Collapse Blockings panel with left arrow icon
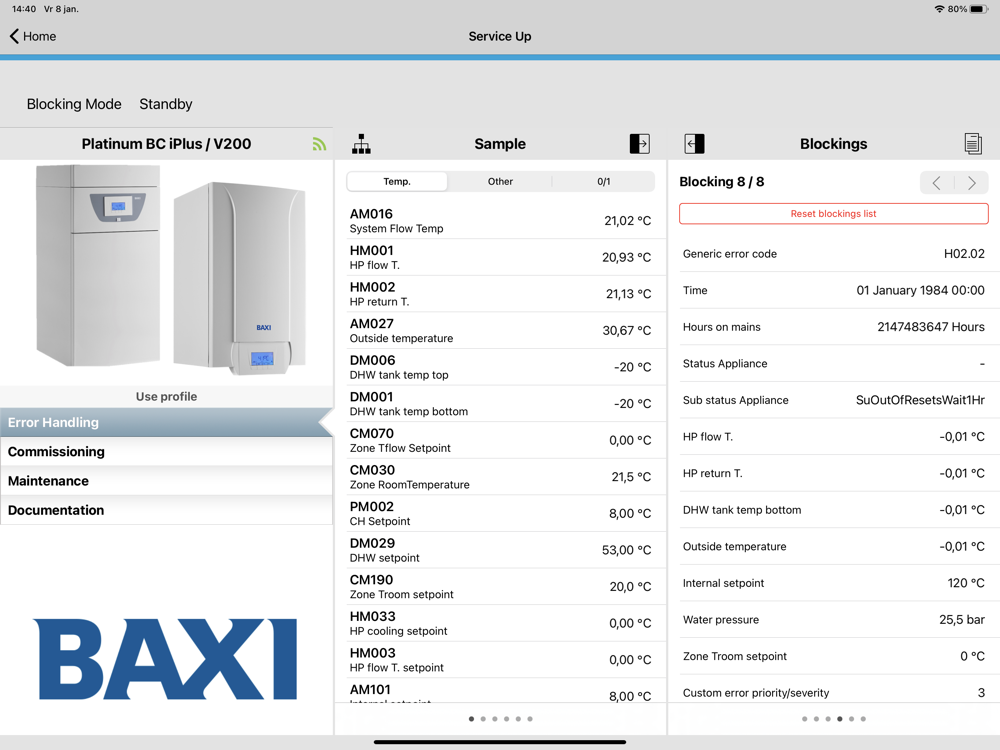 pos(695,143)
